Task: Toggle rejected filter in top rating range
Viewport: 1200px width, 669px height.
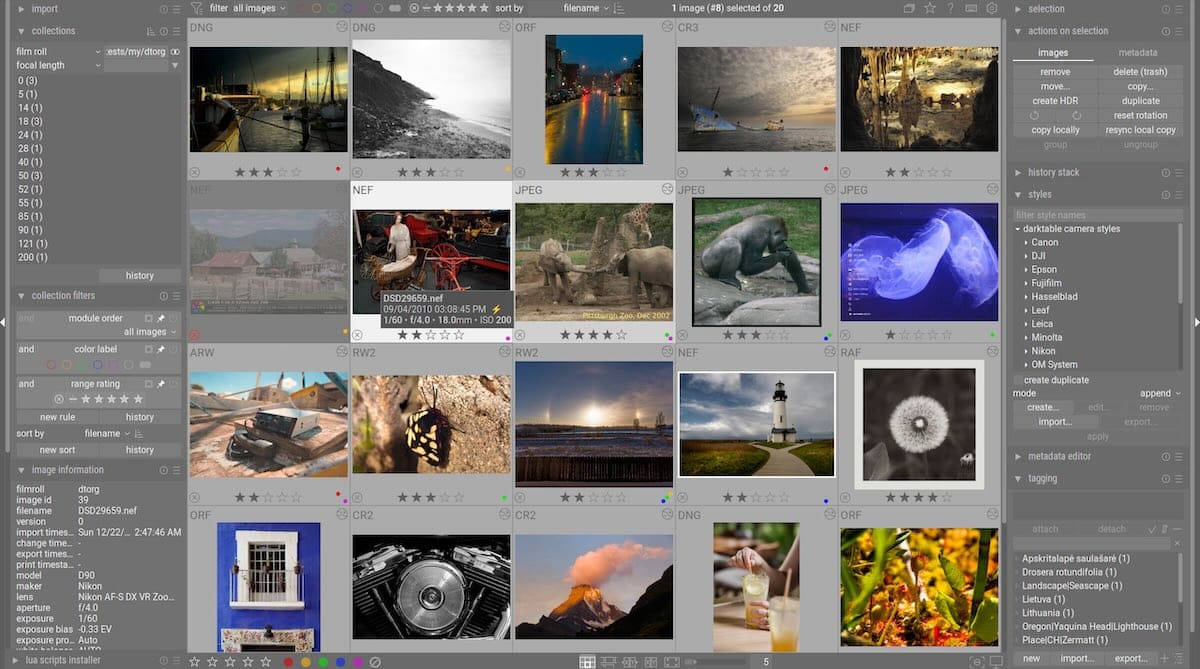Action: tap(414, 8)
